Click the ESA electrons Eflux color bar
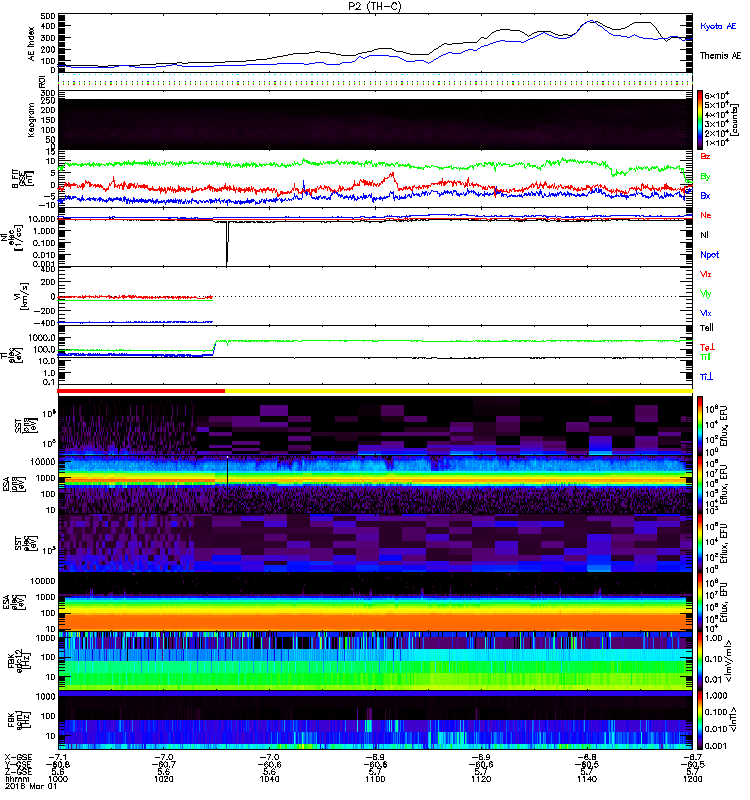The image size is (750, 800). click(700, 602)
